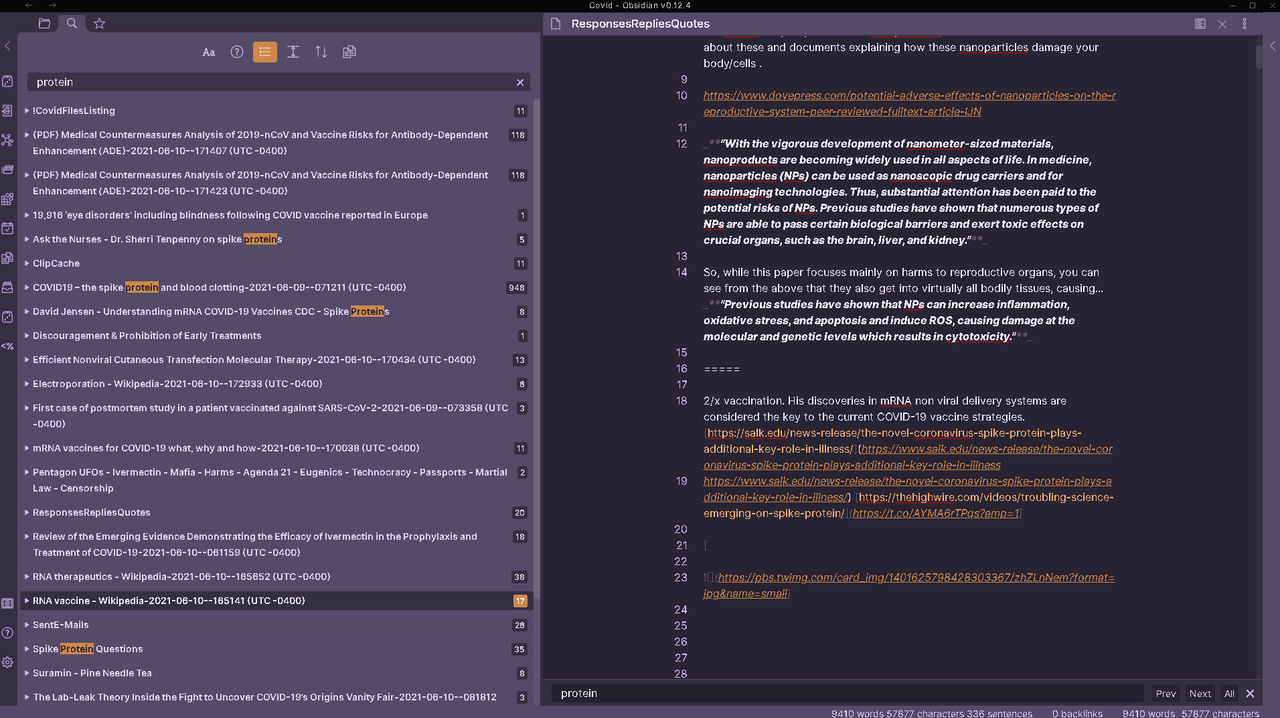Image resolution: width=1280 pixels, height=718 pixels.
Task: Toggle Match case search option
Action: click(x=209, y=52)
